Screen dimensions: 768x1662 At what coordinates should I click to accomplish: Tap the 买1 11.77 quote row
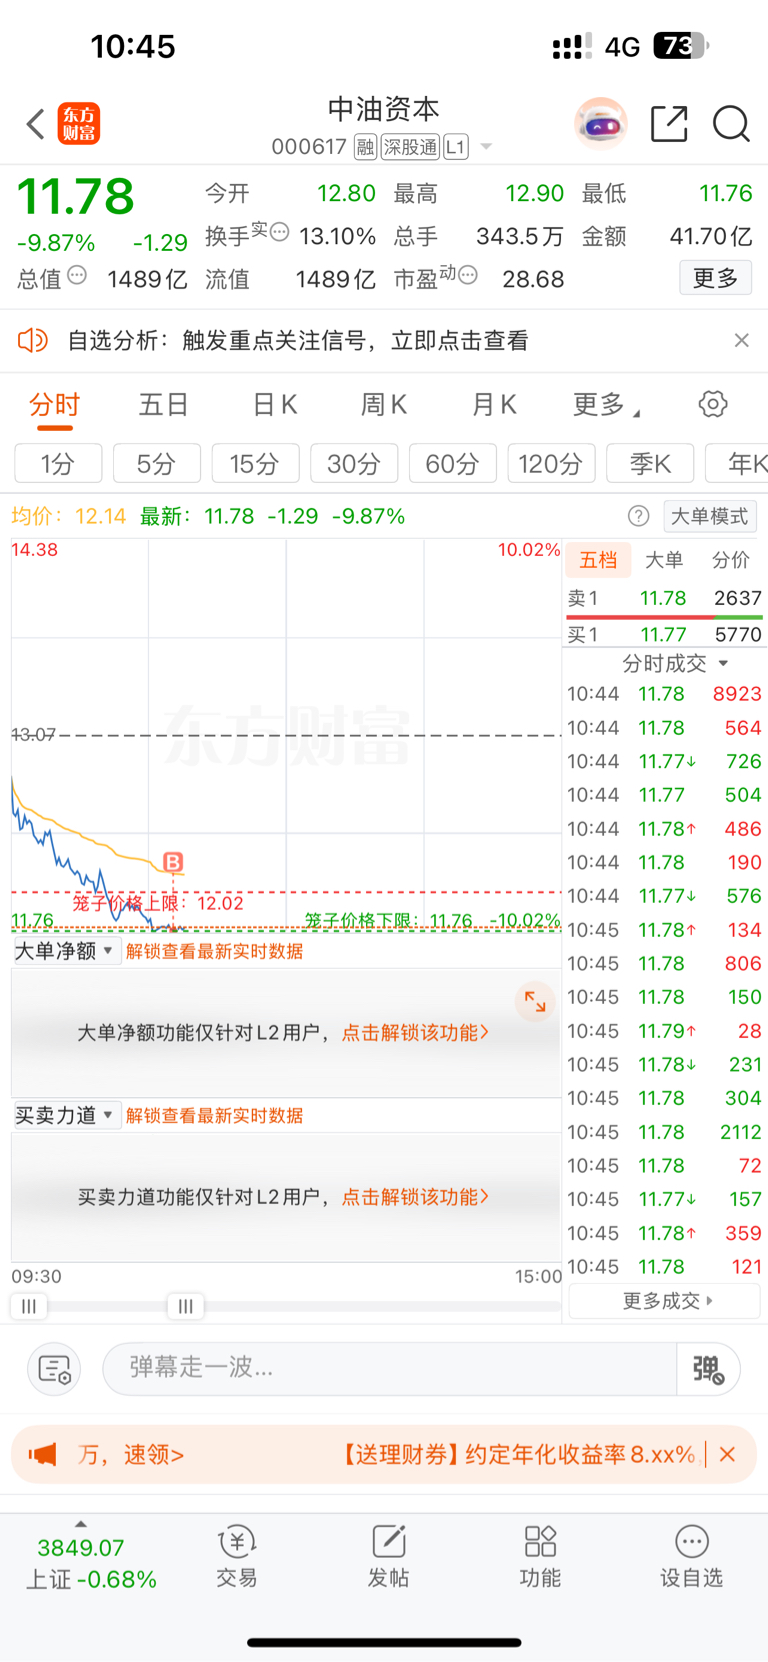(665, 634)
